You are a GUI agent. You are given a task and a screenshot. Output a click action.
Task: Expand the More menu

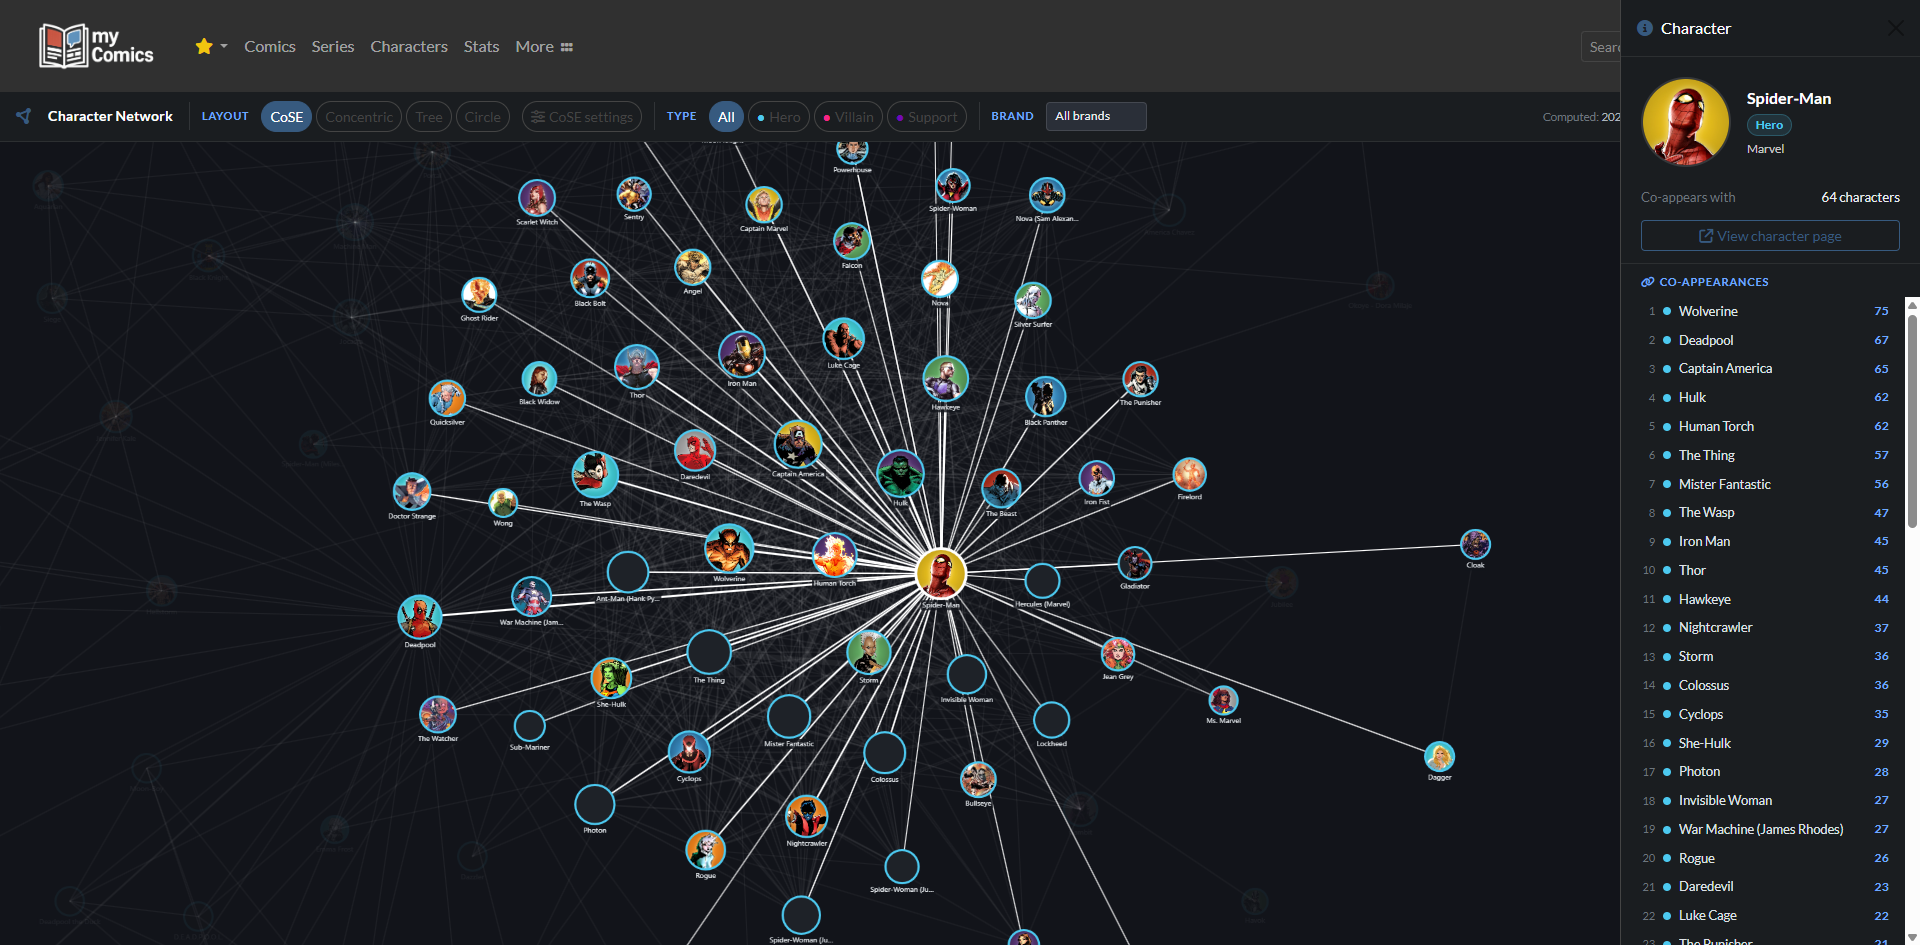[544, 46]
